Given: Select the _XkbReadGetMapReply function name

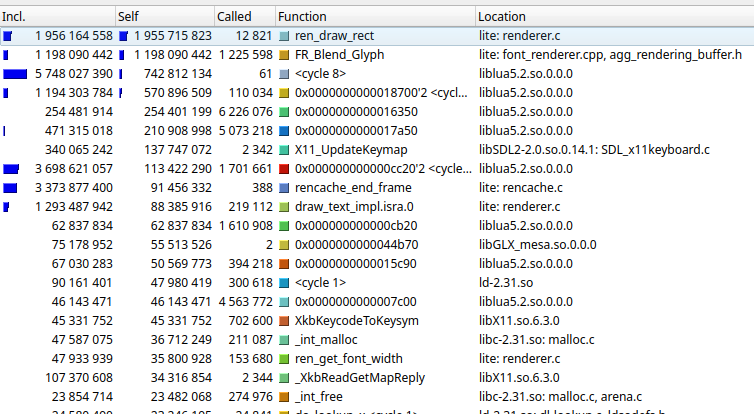Looking at the screenshot, I should (x=360, y=378).
